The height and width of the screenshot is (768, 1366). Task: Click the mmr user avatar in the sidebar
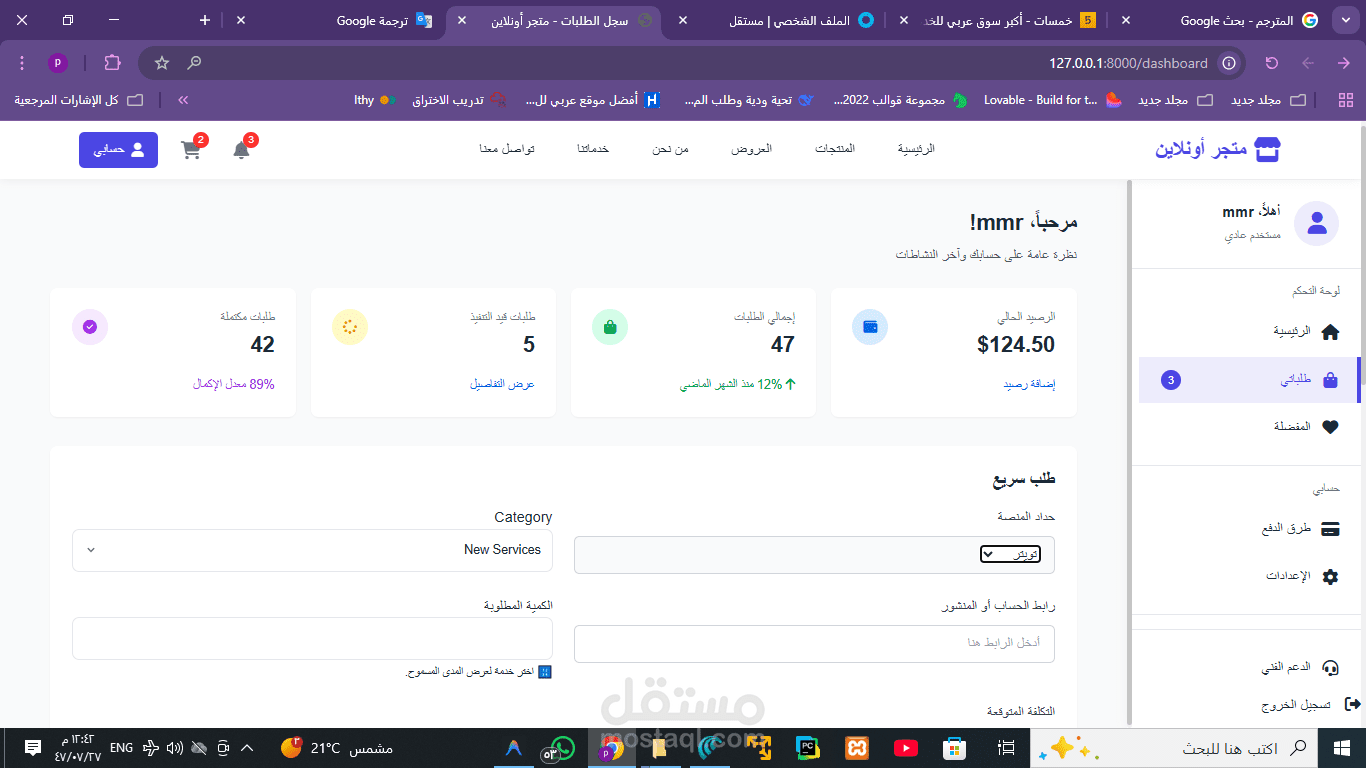(1316, 223)
